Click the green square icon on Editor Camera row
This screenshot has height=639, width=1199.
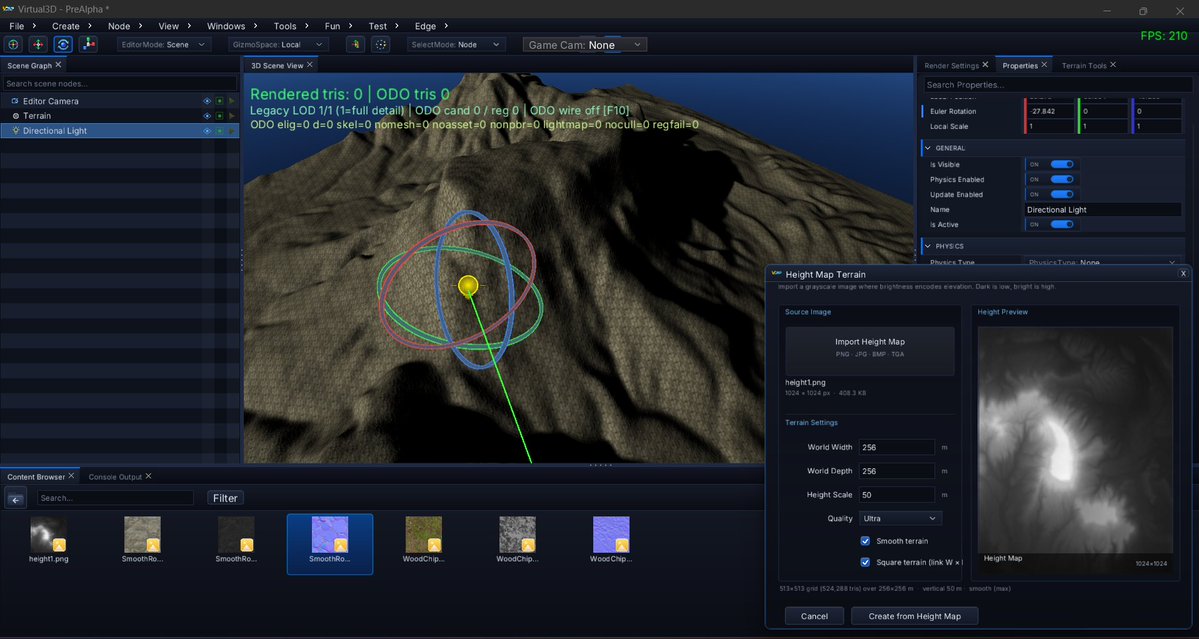pyautogui.click(x=219, y=101)
